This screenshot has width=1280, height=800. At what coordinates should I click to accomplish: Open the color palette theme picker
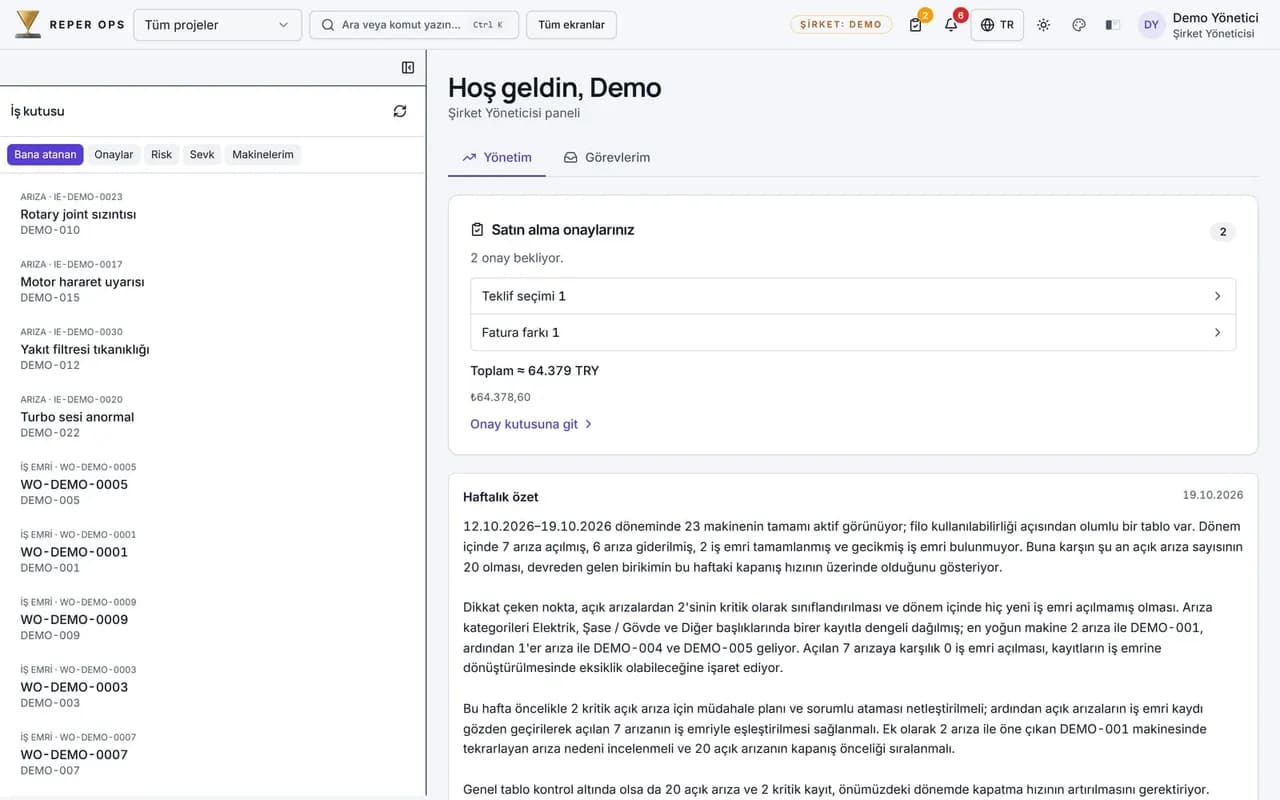[1079, 25]
